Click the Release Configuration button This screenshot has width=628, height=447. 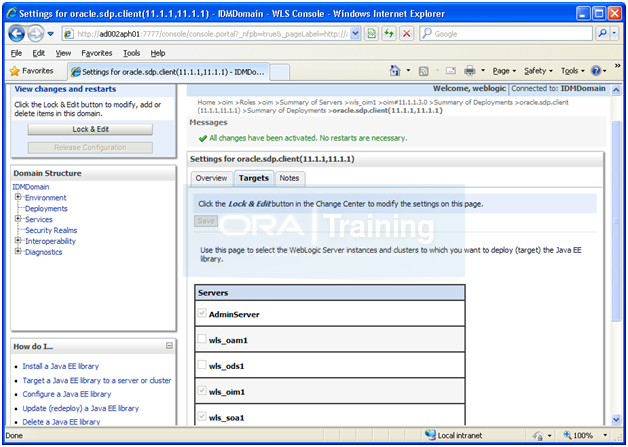click(x=90, y=147)
